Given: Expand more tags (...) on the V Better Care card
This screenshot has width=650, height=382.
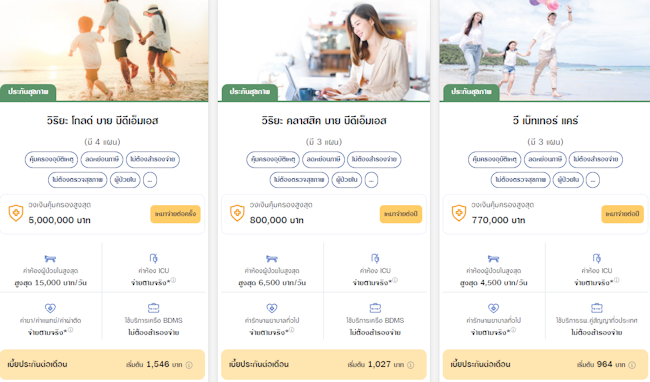Looking at the screenshot, I should point(593,180).
